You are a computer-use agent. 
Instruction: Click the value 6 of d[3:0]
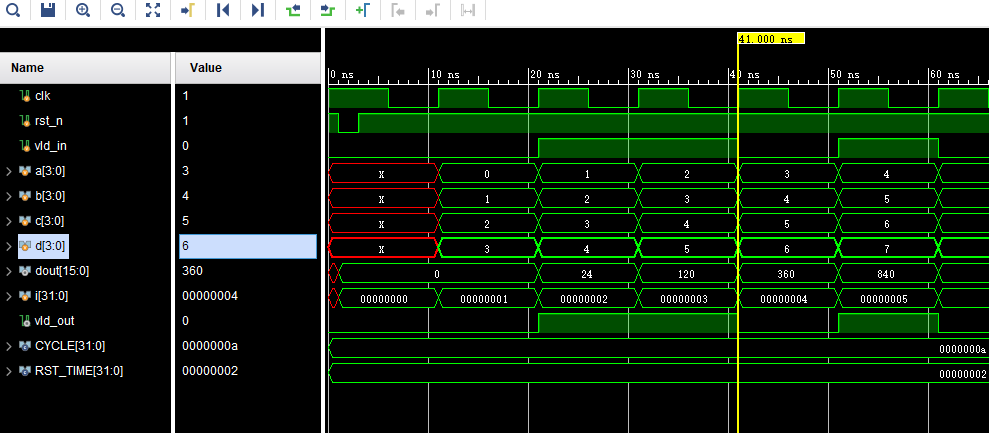[x=248, y=246]
